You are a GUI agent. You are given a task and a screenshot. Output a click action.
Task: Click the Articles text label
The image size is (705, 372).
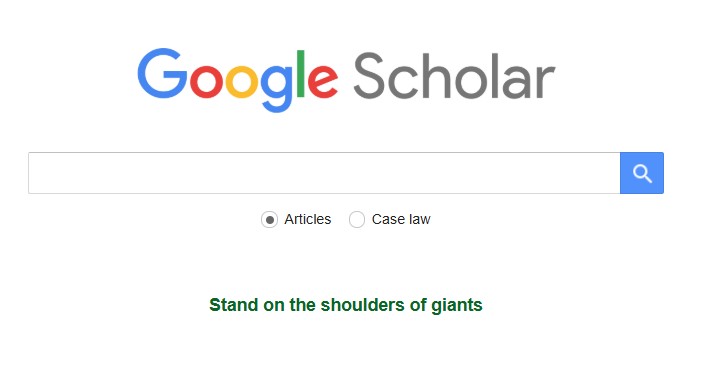coord(308,219)
